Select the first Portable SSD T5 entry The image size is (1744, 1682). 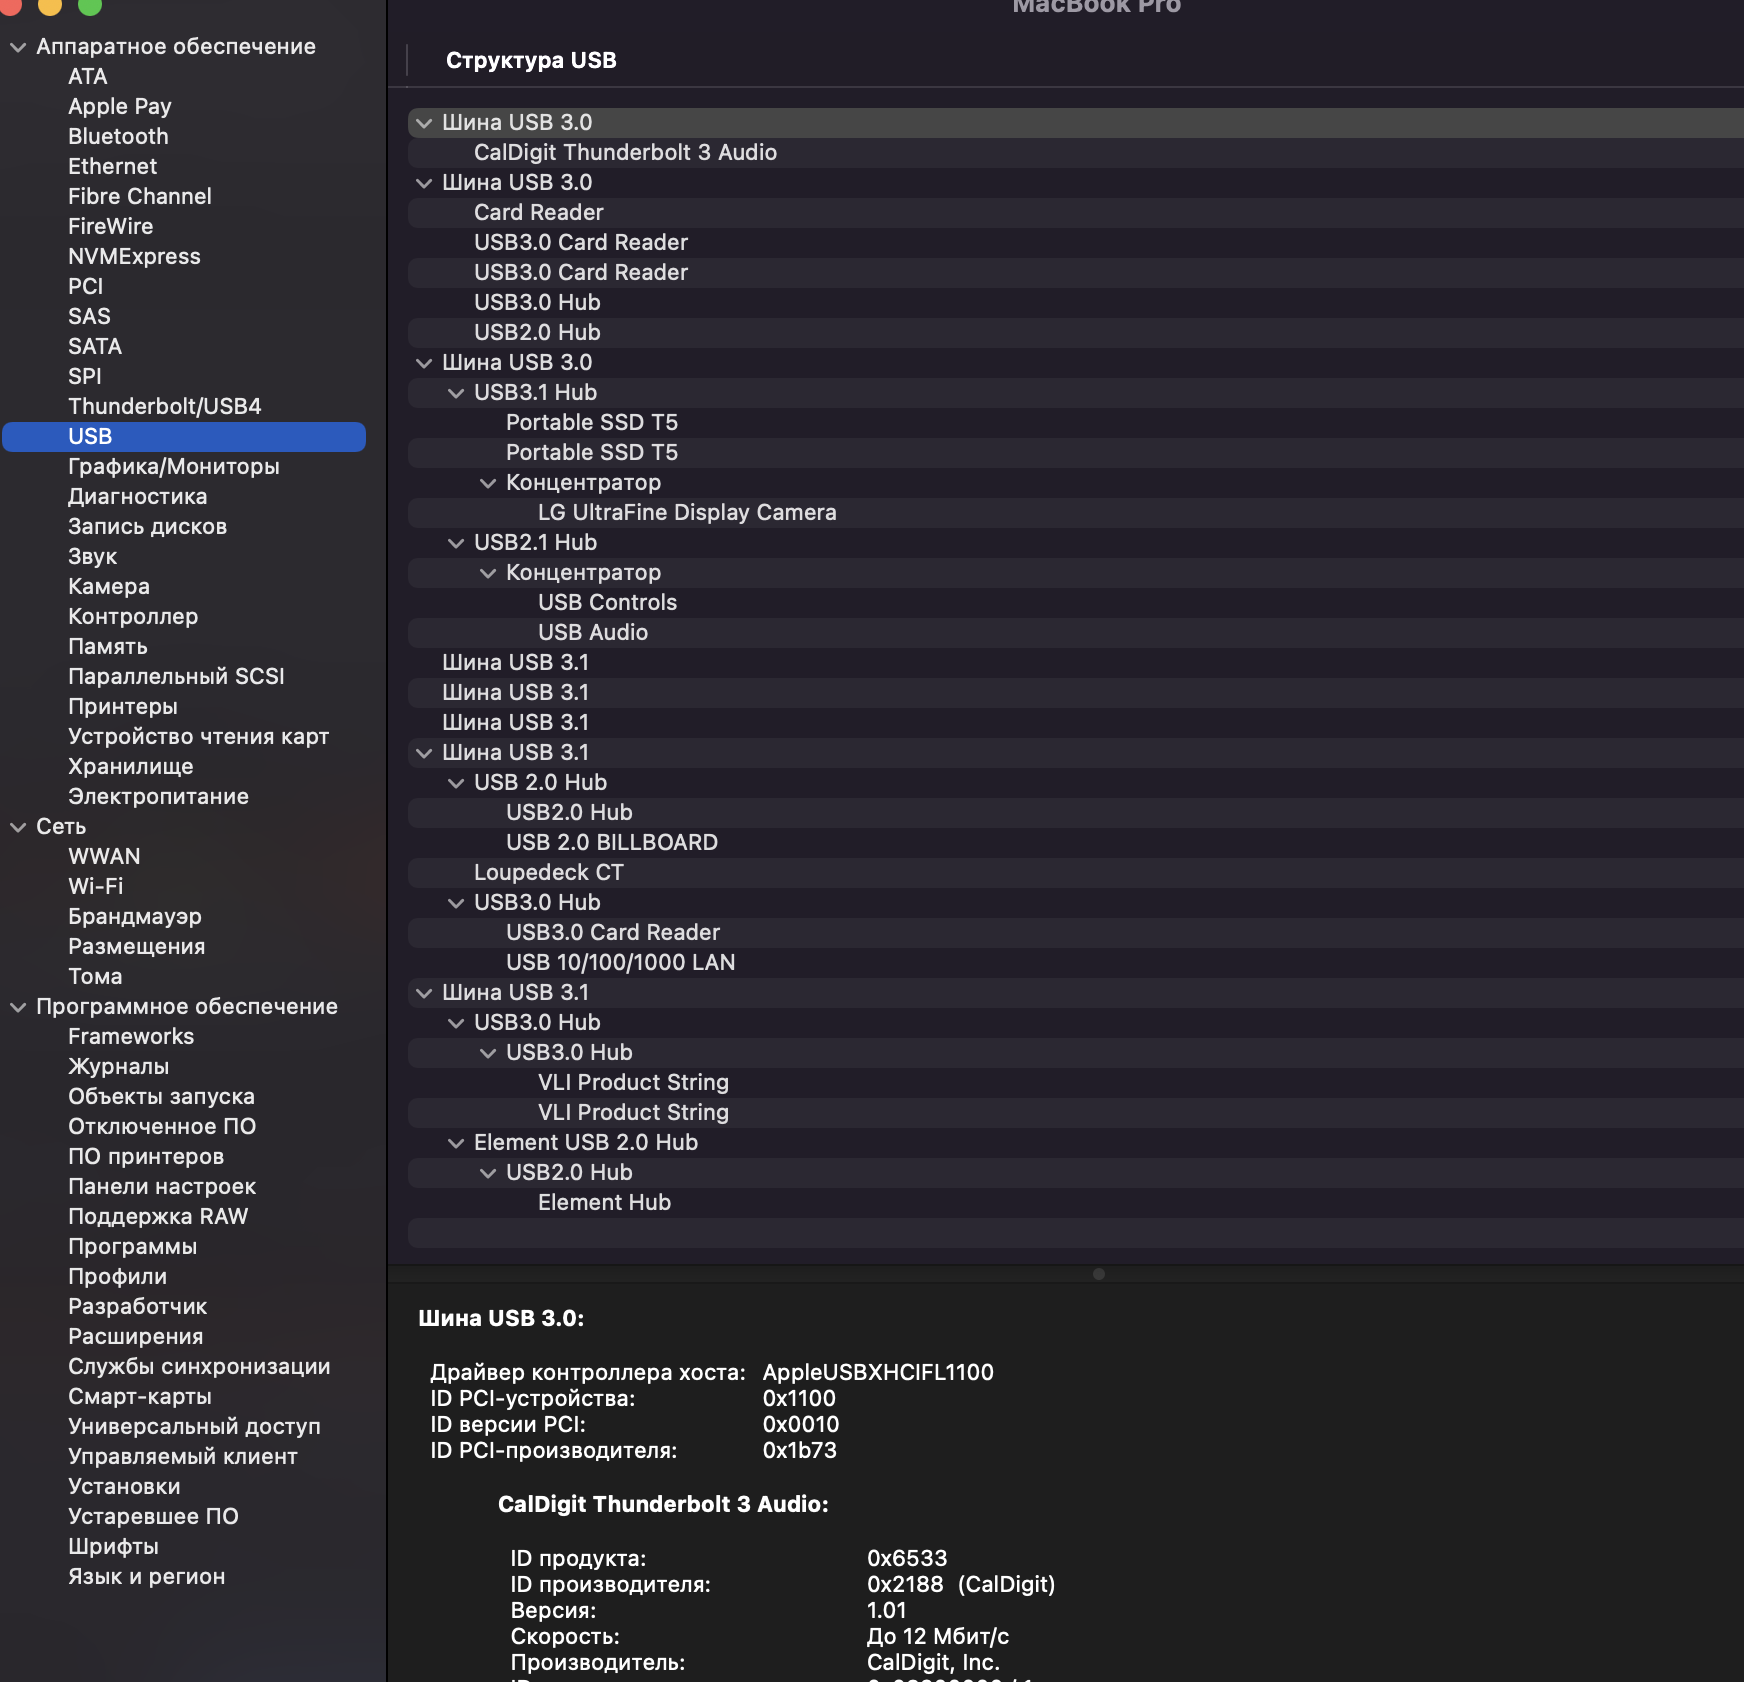591,422
